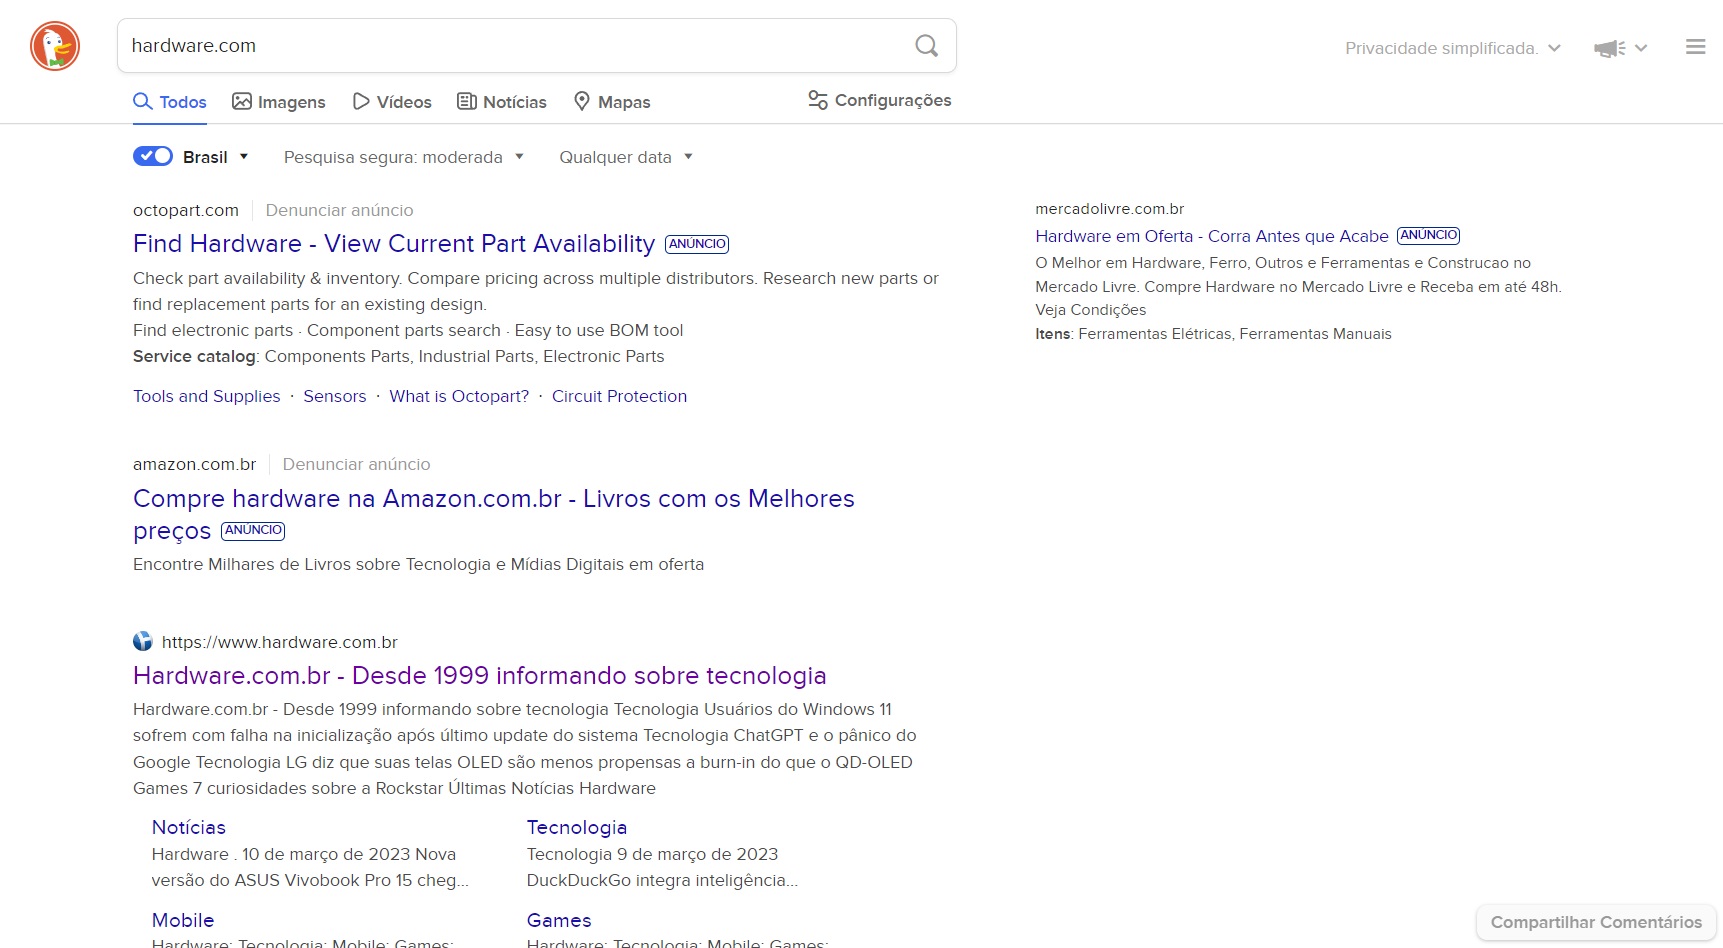Image resolution: width=1723 pixels, height=948 pixels.
Task: Click the DuckDuckGo logo
Action: [x=55, y=46]
